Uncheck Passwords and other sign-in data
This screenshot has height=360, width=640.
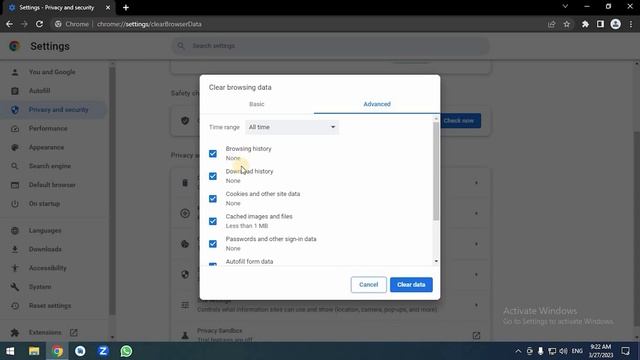(213, 244)
